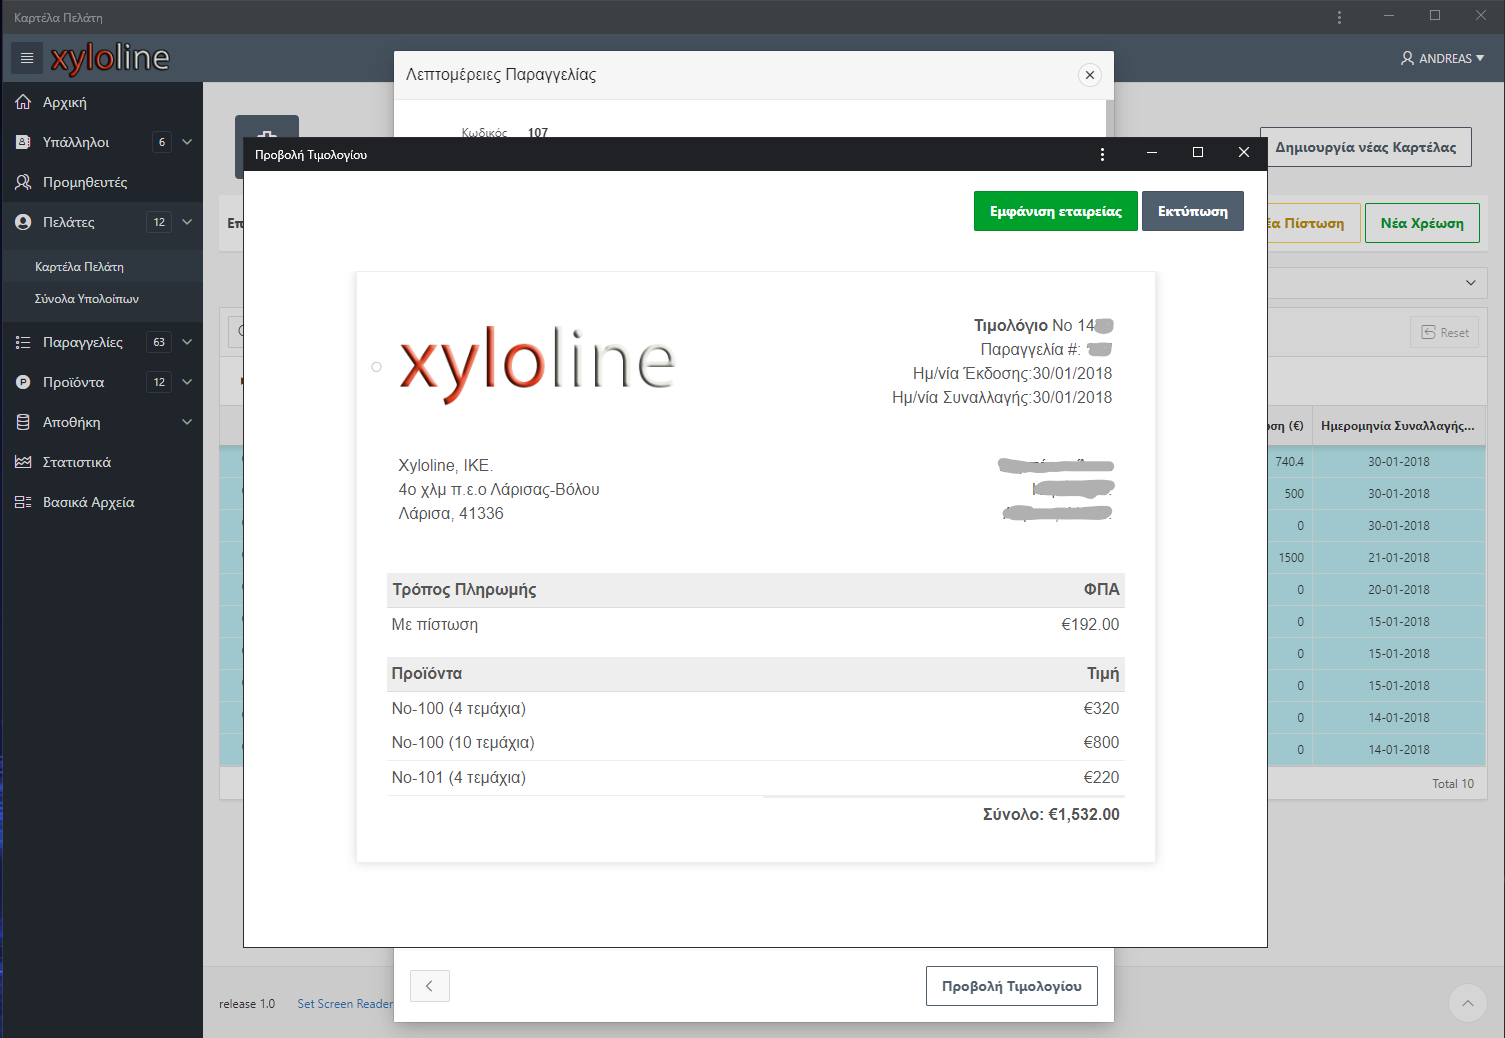The image size is (1505, 1038).
Task: Maximize the Προβολή Τιμολογίου window
Action: click(1198, 153)
